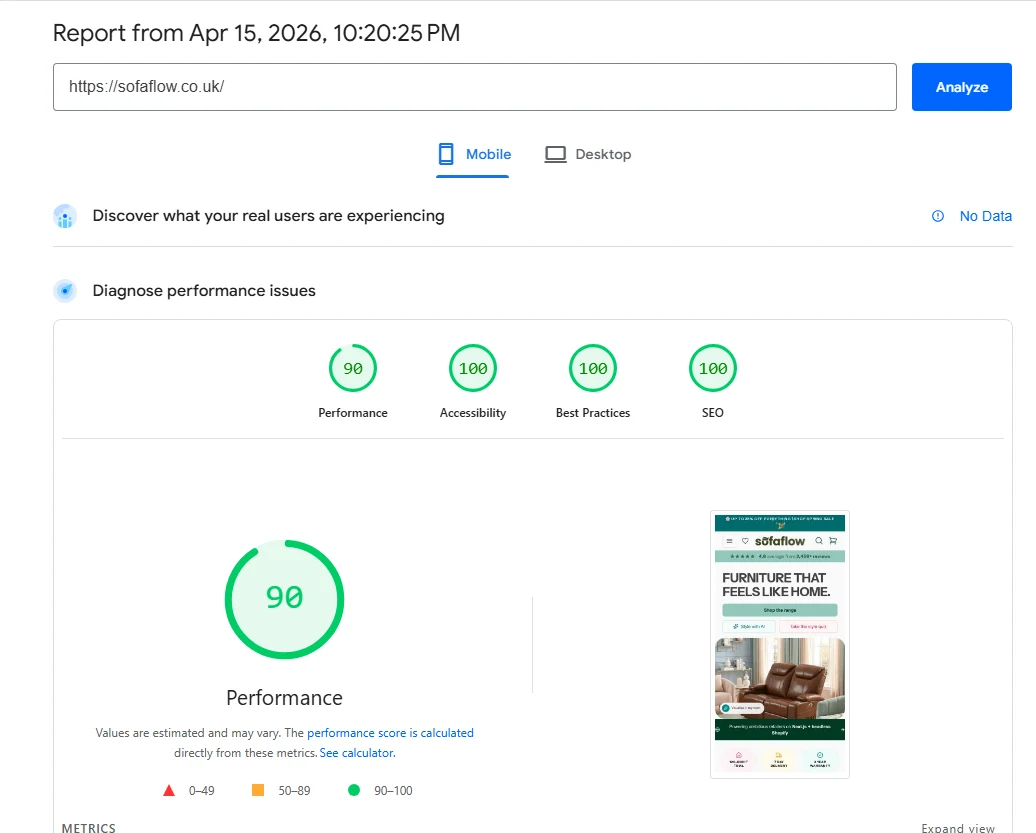
Task: Select the Accessibility 100 score gauge
Action: [472, 367]
